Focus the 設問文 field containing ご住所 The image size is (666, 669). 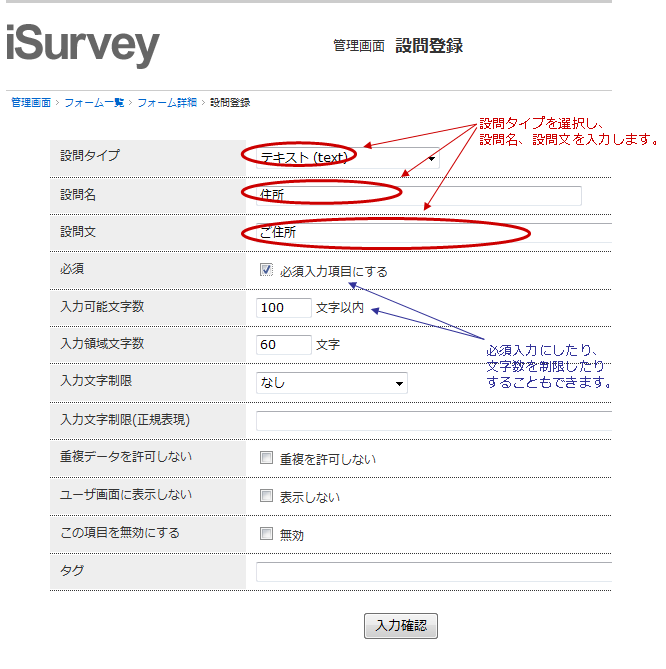[432, 233]
